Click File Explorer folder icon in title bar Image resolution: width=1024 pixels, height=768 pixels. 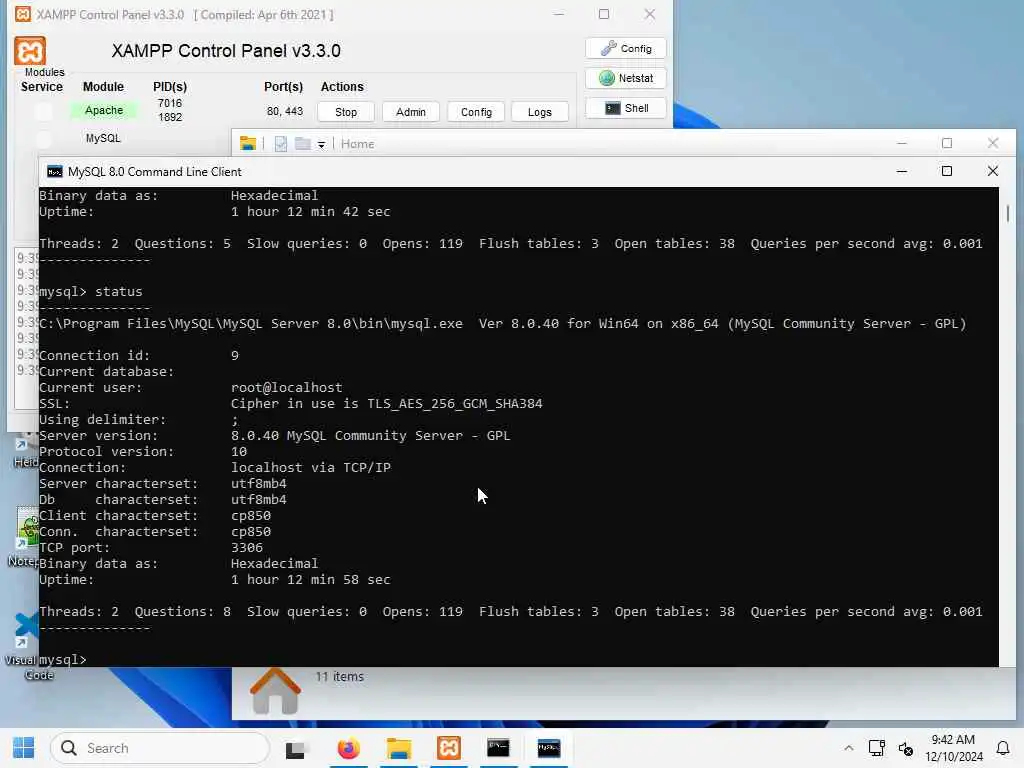coord(248,144)
